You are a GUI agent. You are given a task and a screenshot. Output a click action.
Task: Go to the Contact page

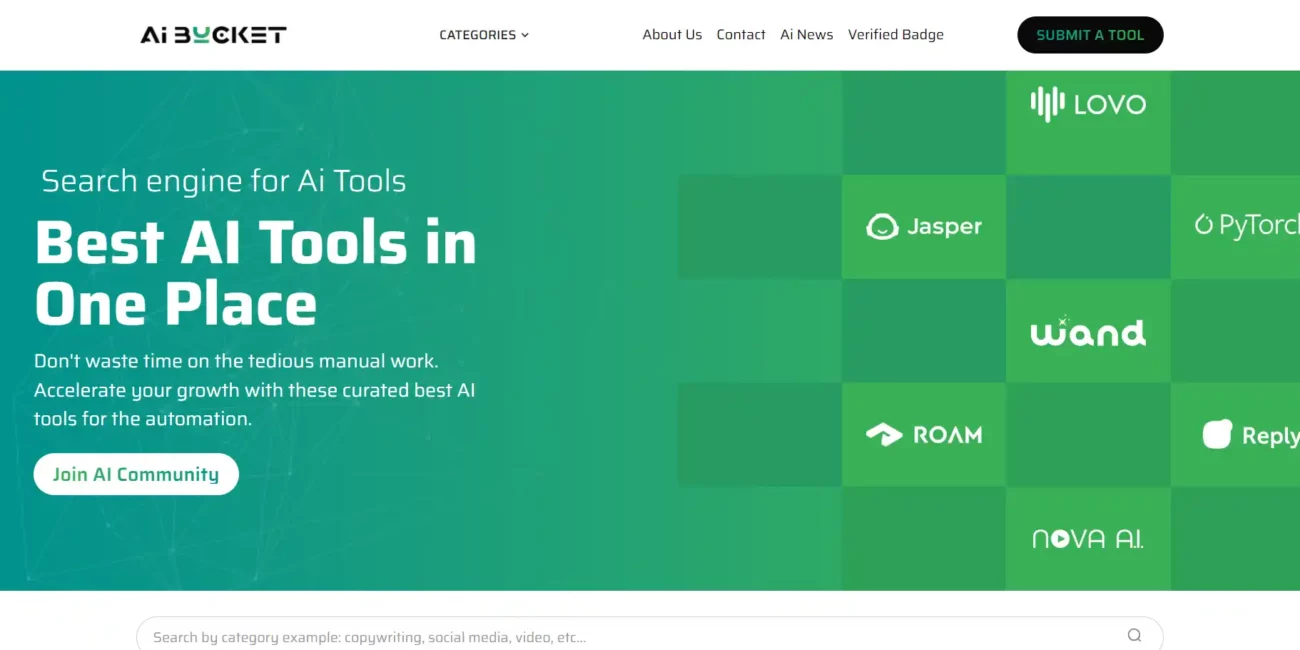coord(741,35)
